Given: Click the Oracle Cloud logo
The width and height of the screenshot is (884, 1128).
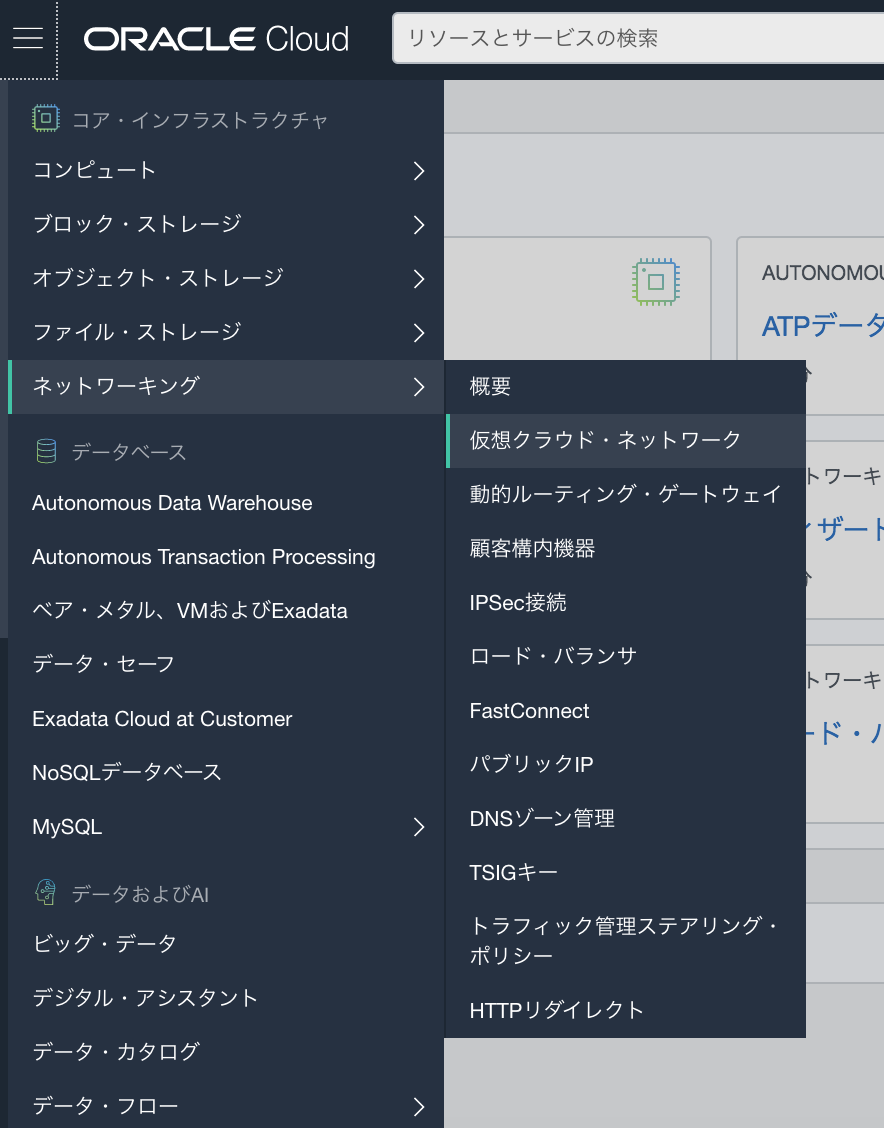Looking at the screenshot, I should 216,39.
